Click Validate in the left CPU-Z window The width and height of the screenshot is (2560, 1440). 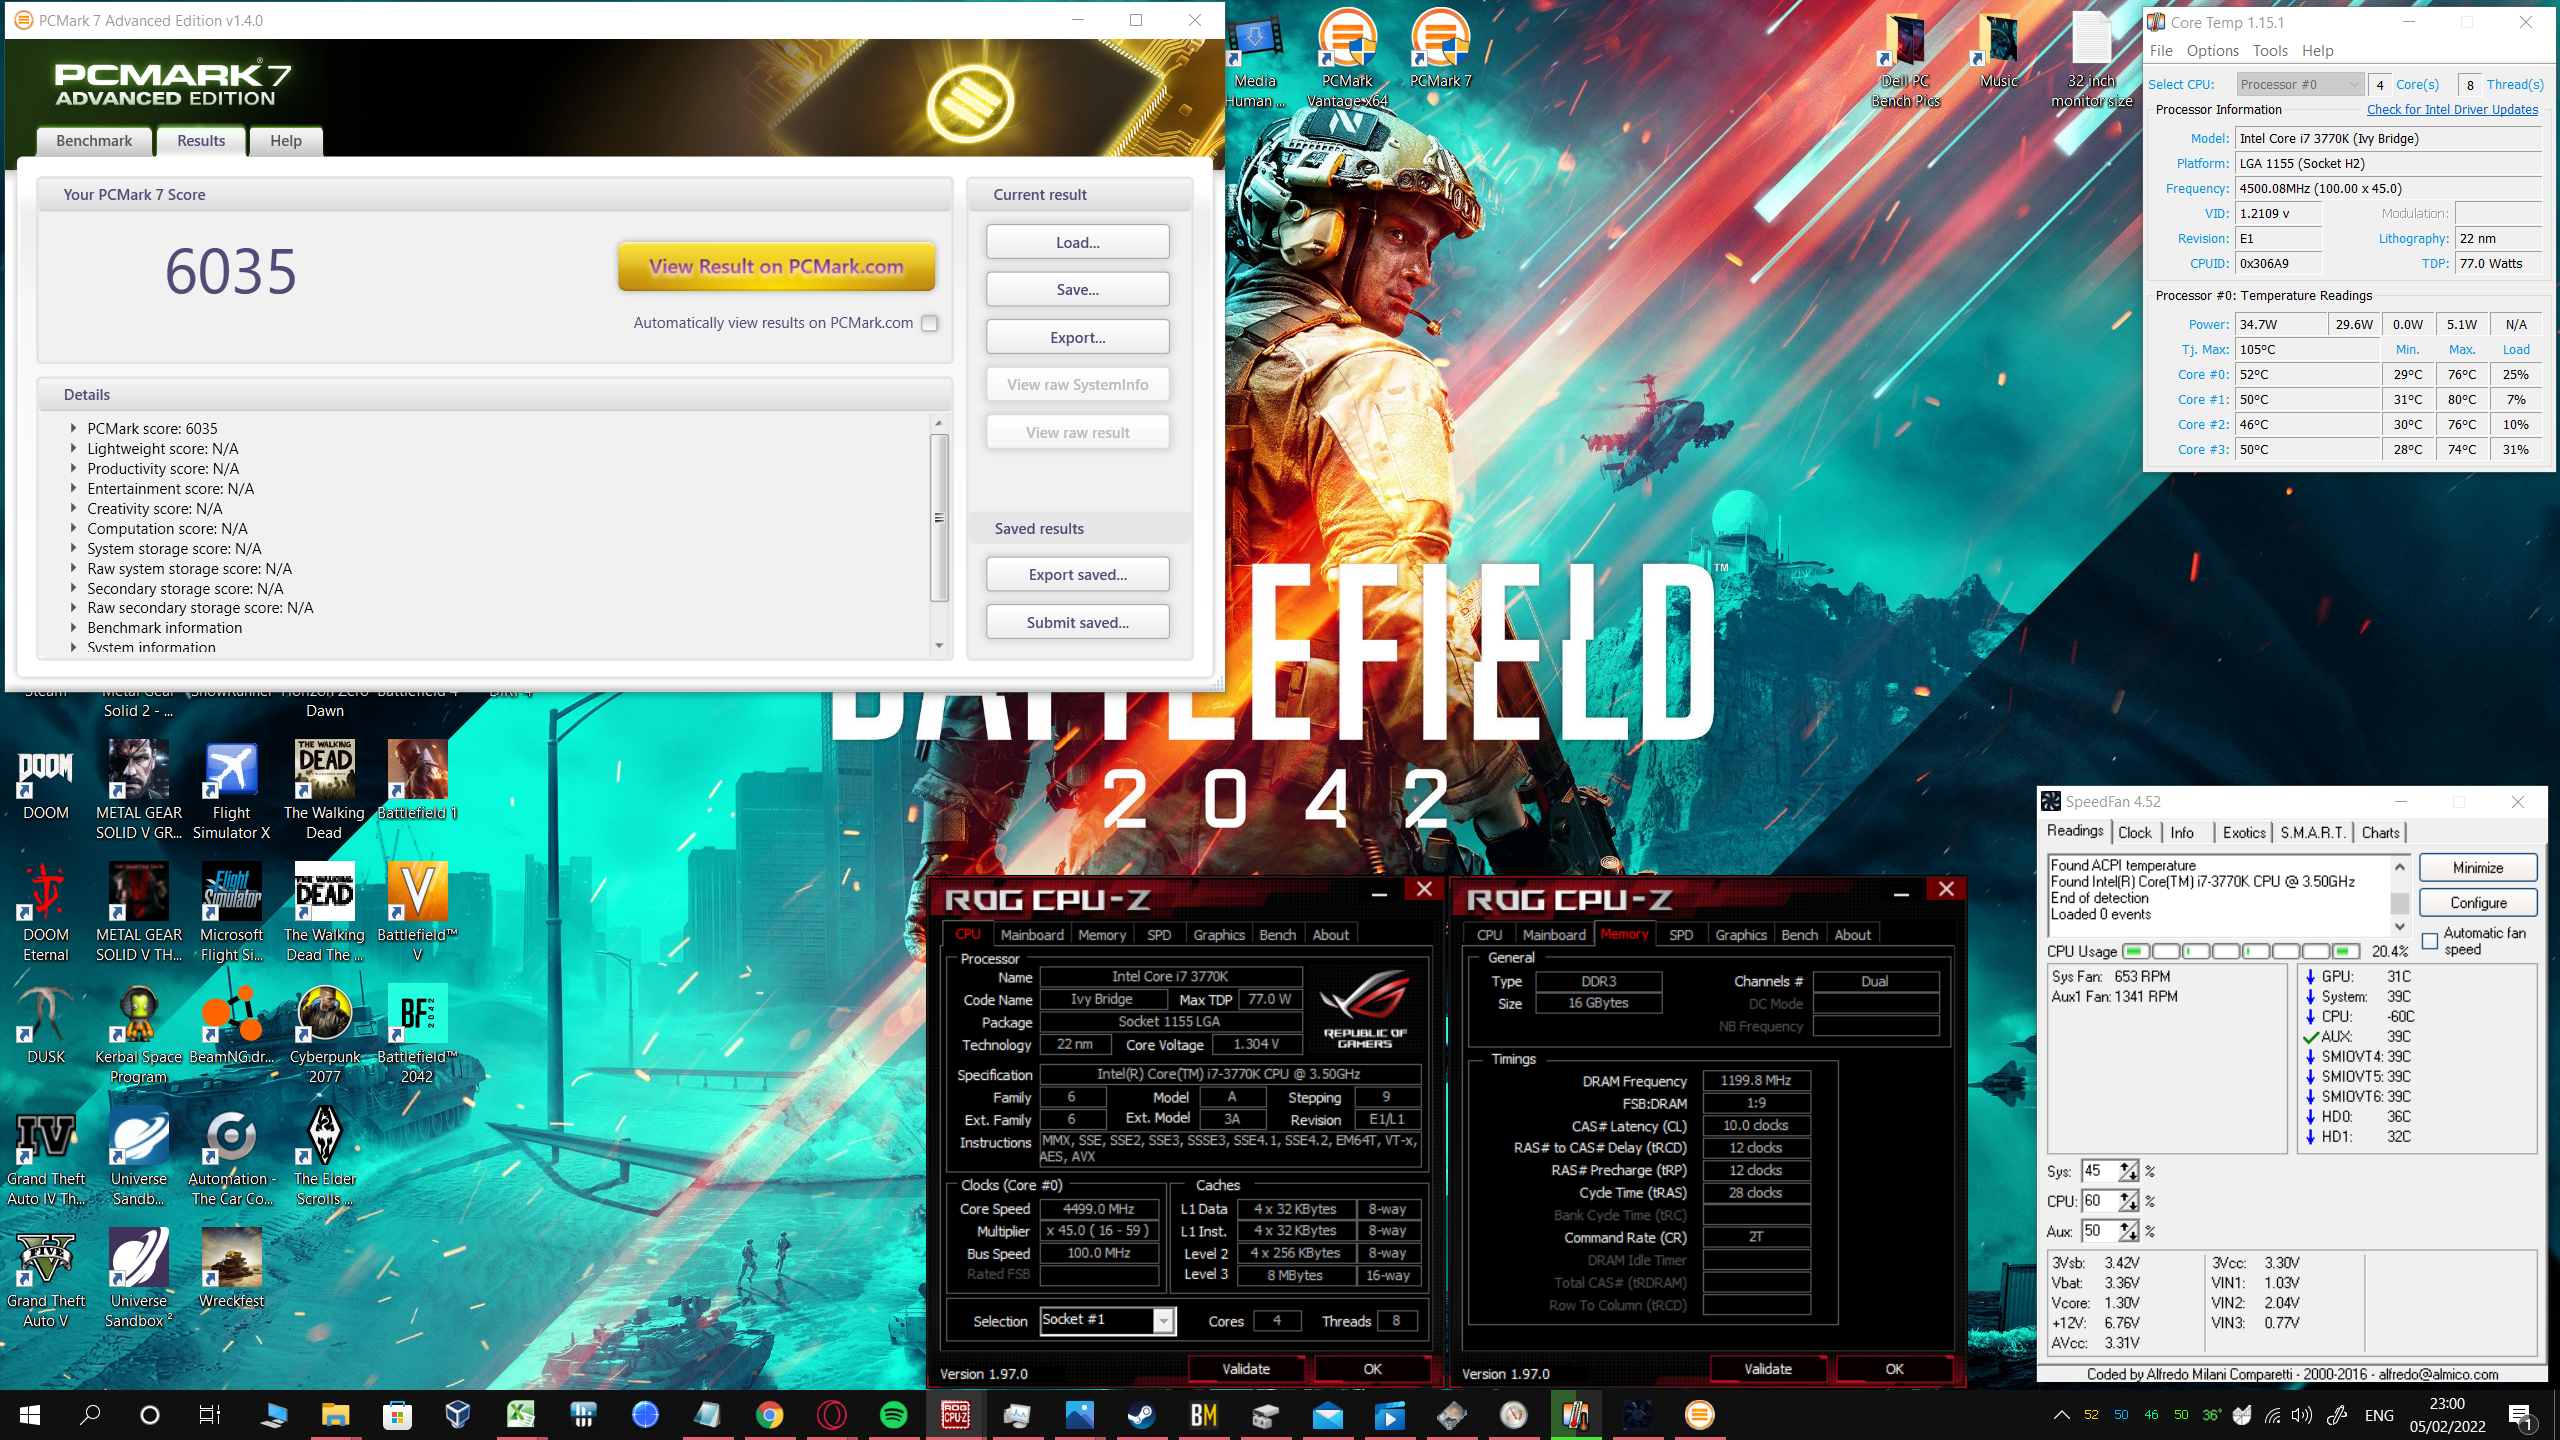[x=1246, y=1368]
